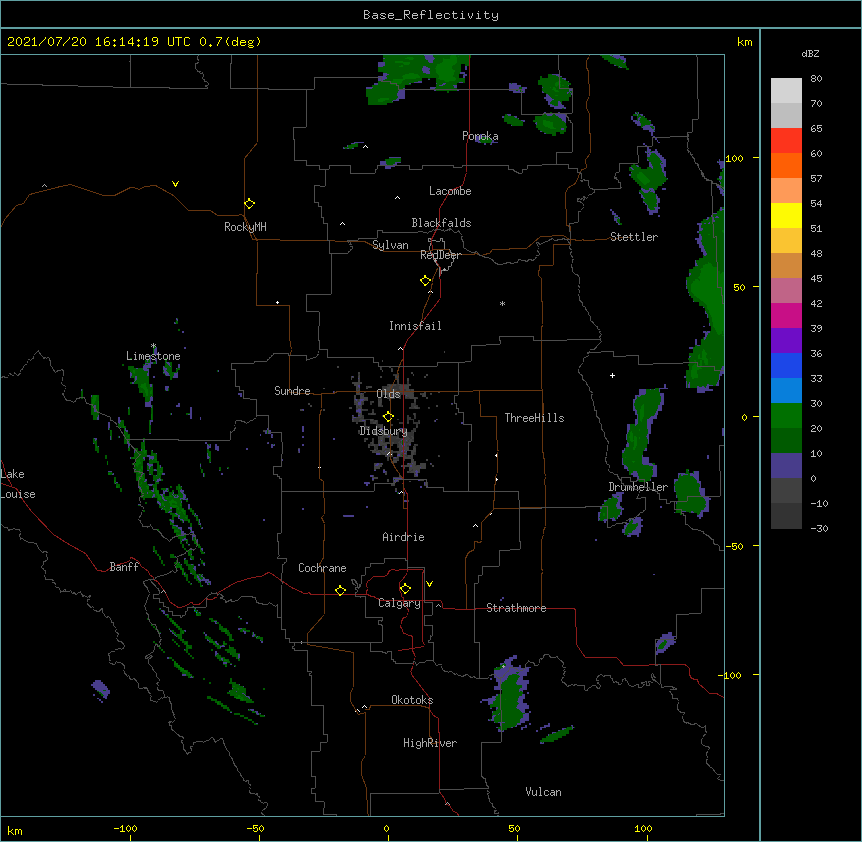Screen dimensions: 862x842
Task: Click the Vulcan label
Action: [x=543, y=792]
